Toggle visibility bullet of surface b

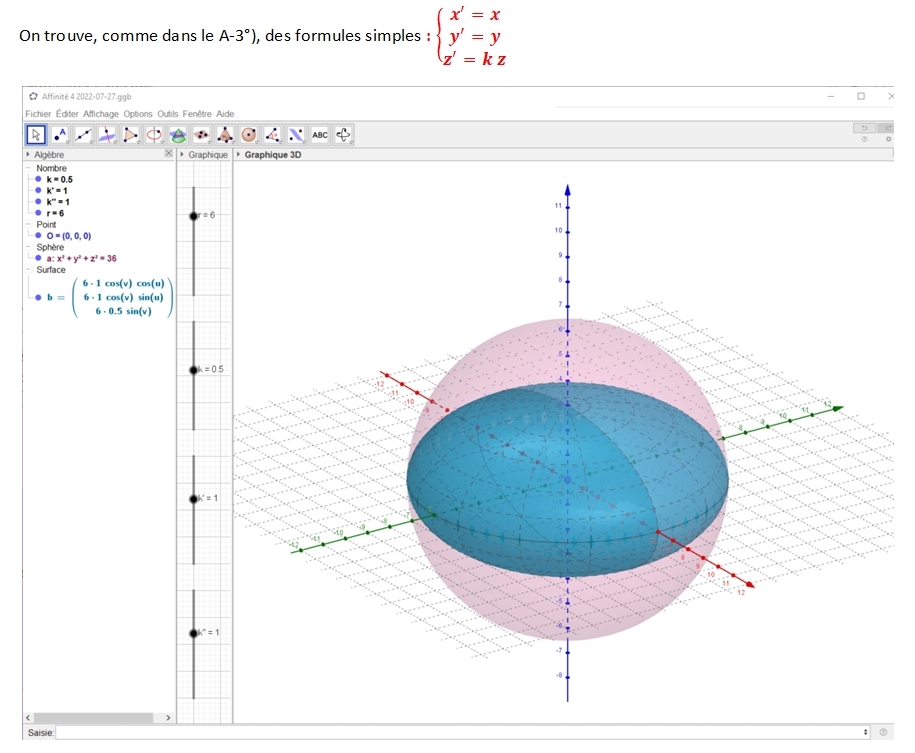coord(39,297)
